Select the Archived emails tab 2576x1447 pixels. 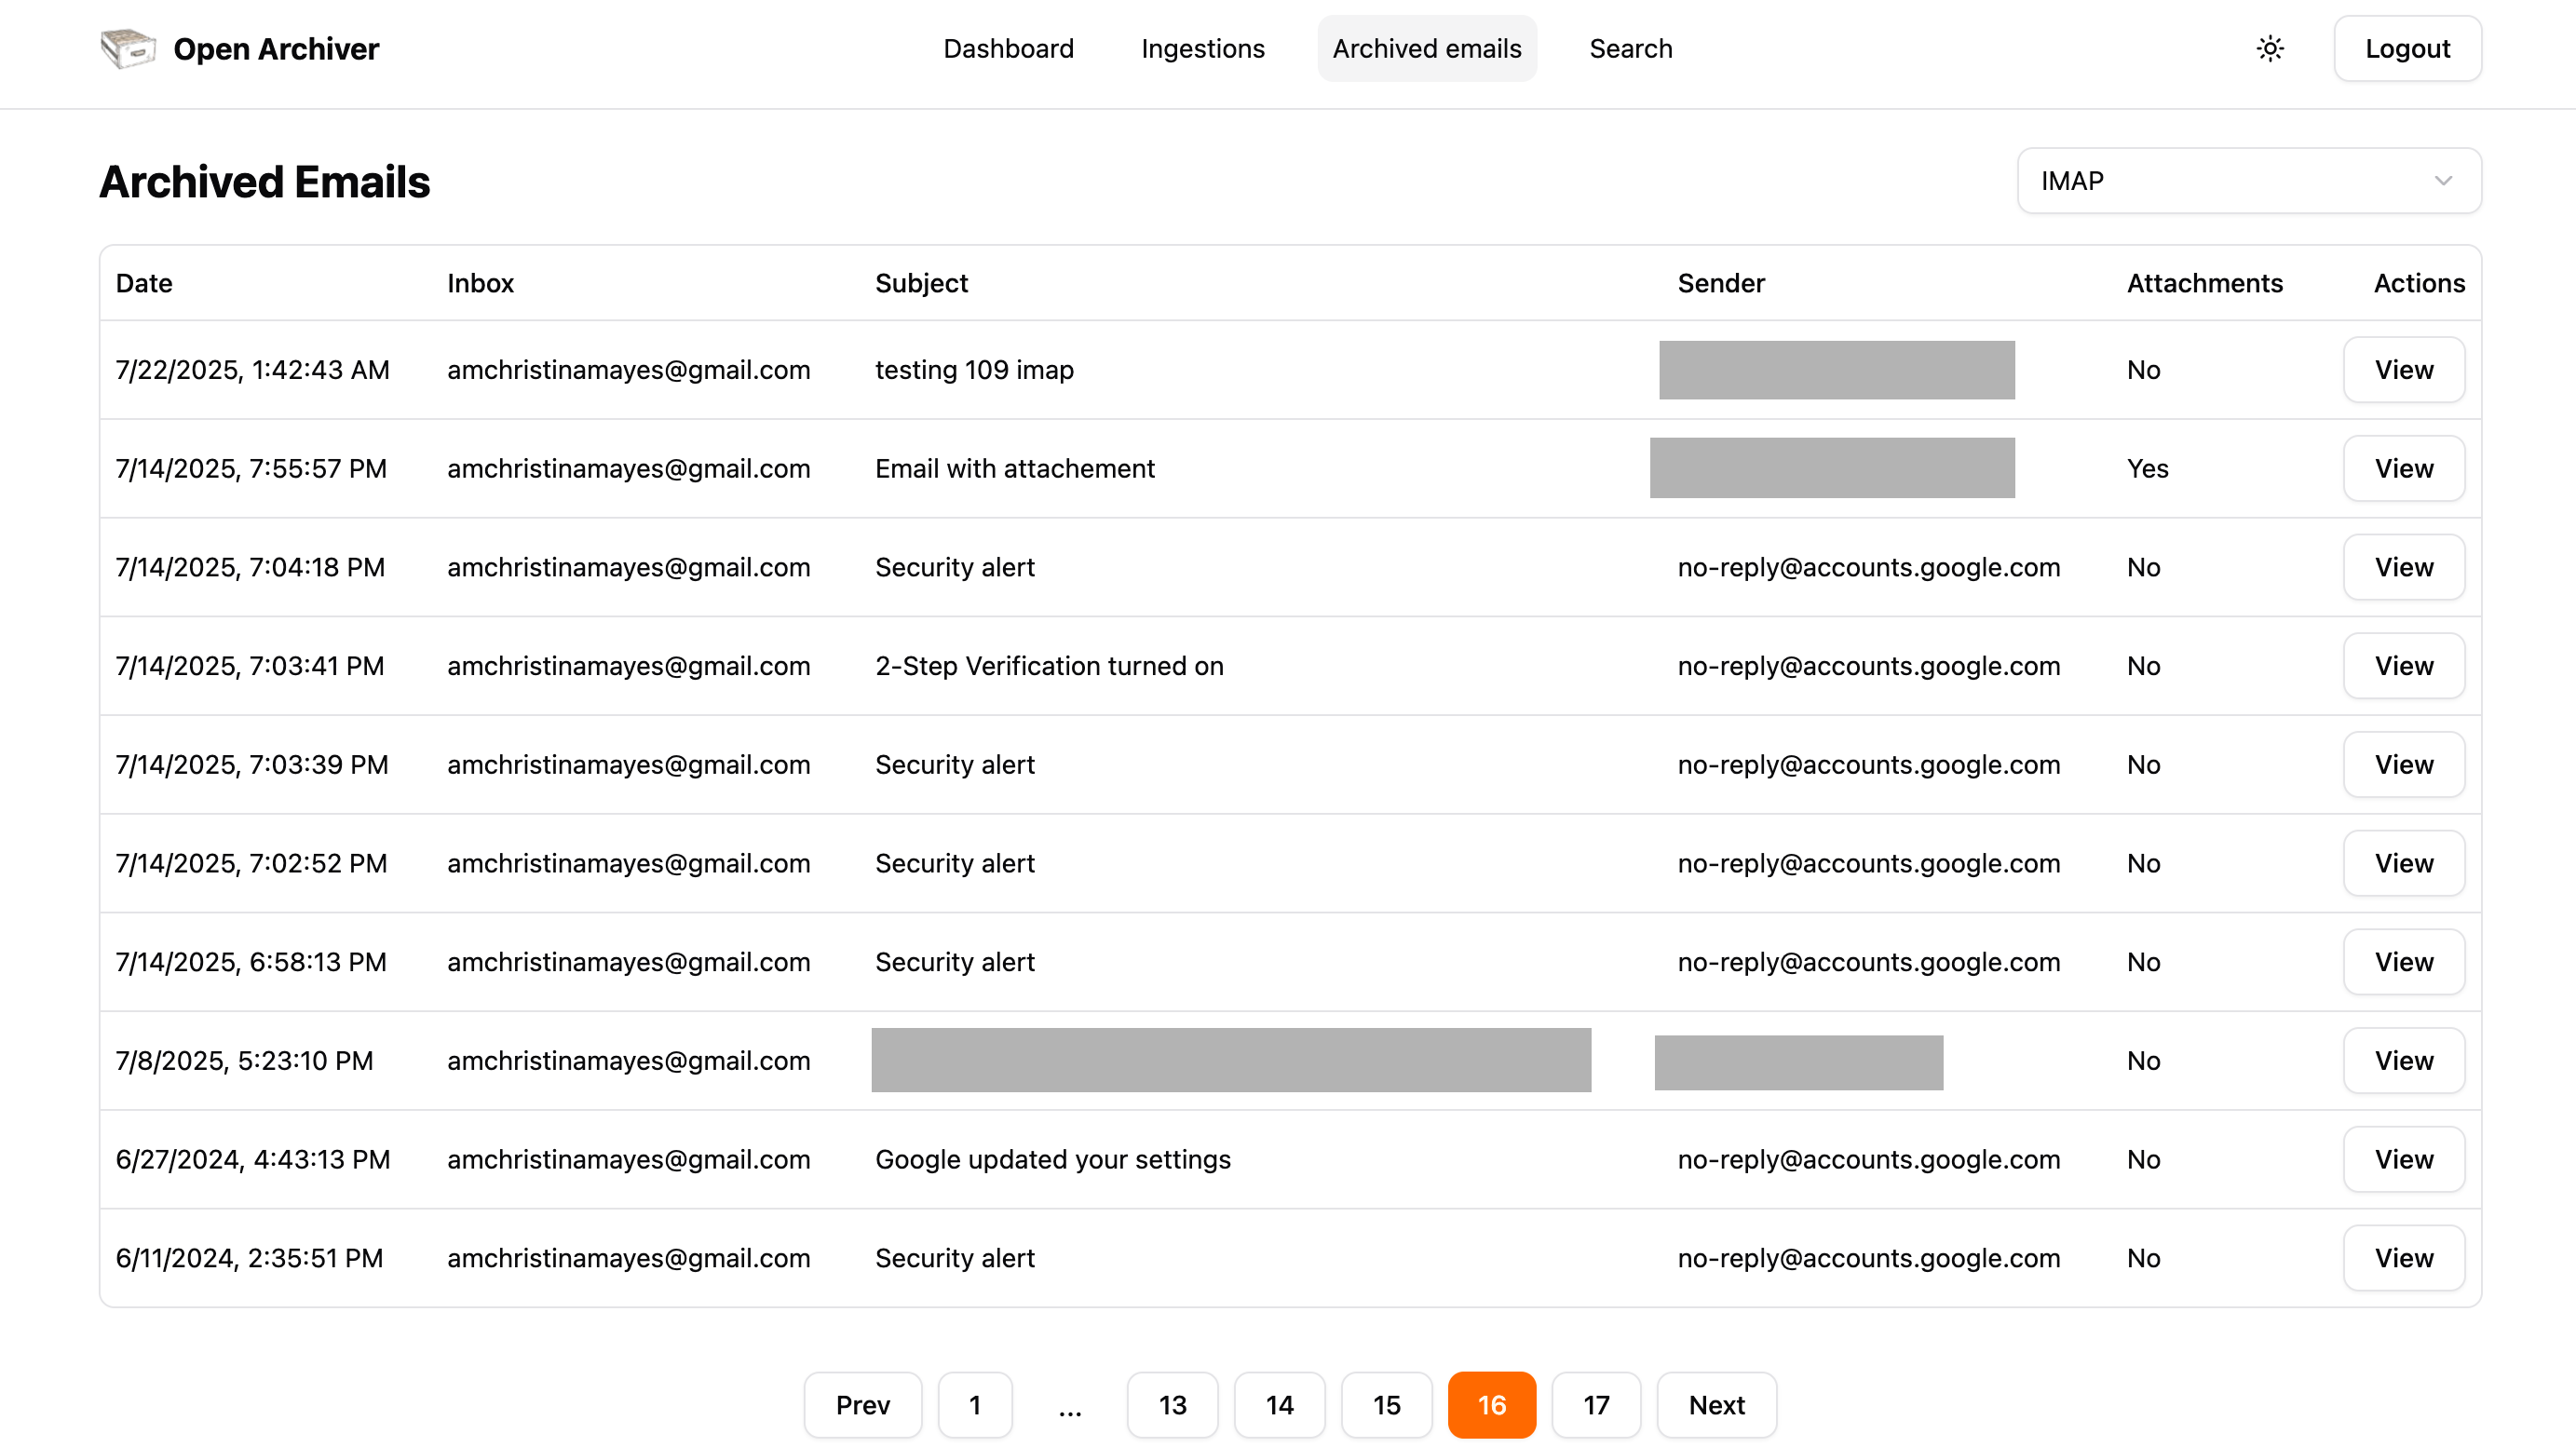click(x=1427, y=48)
